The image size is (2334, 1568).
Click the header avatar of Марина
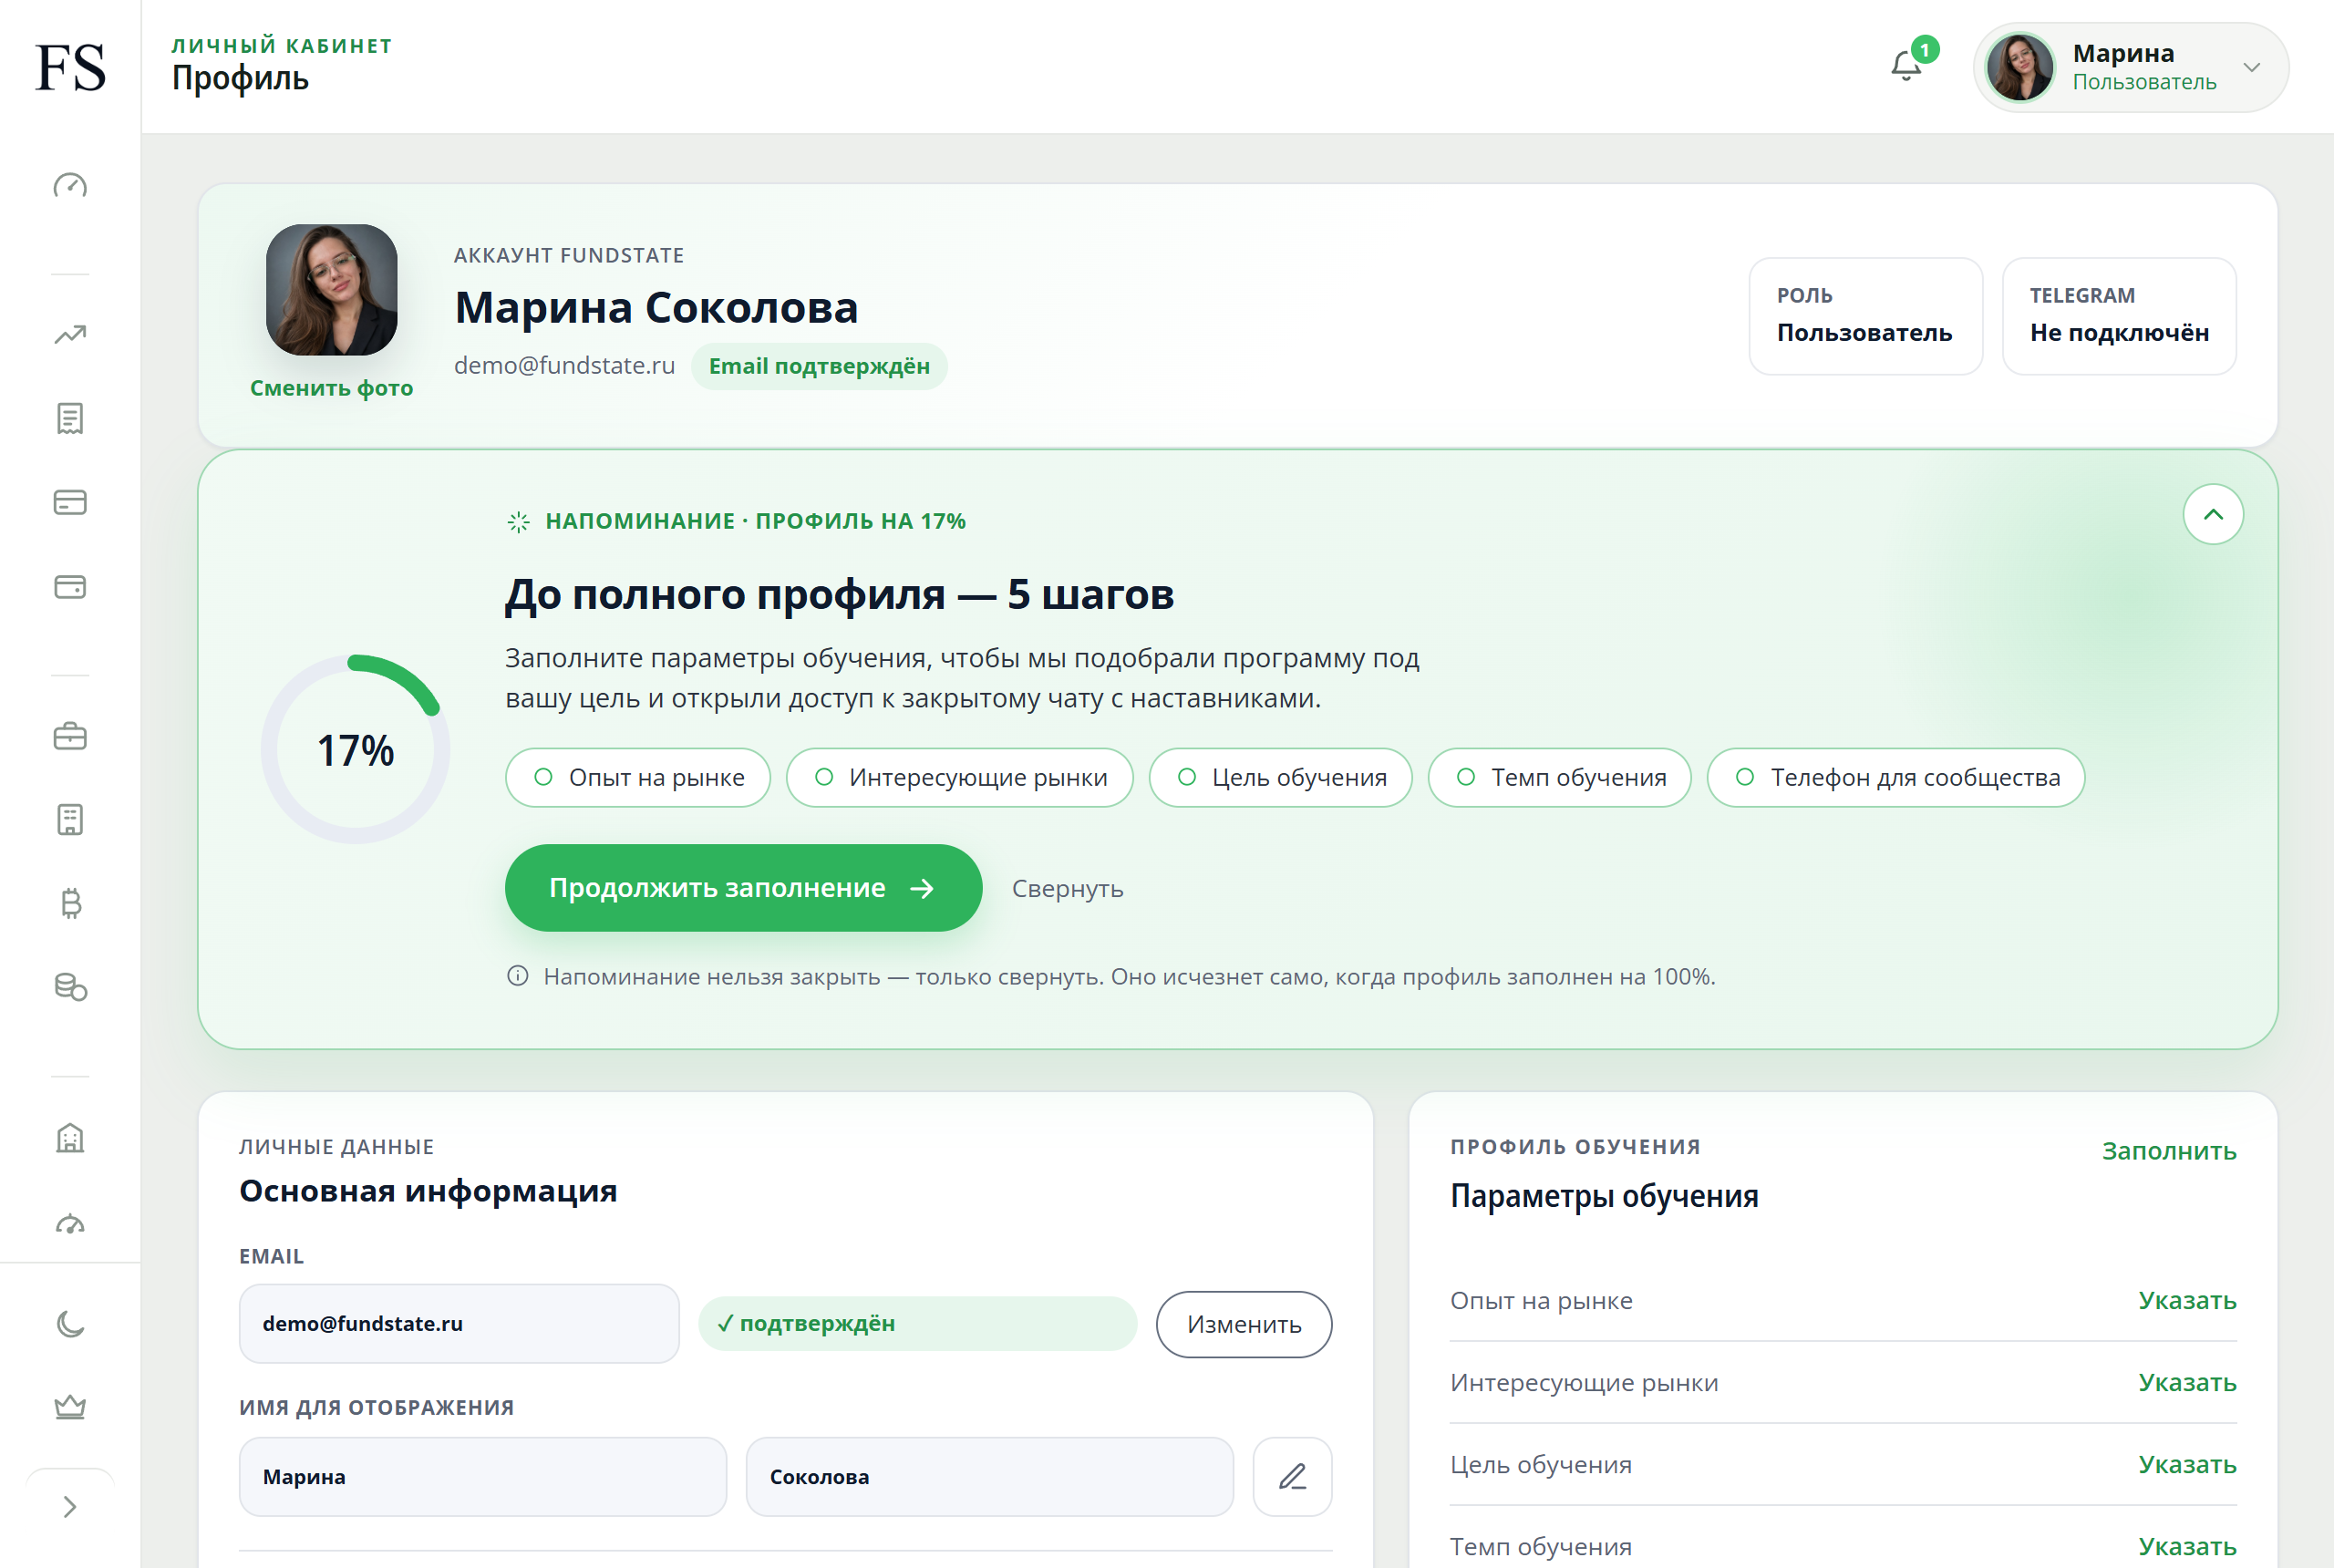pos(2019,67)
